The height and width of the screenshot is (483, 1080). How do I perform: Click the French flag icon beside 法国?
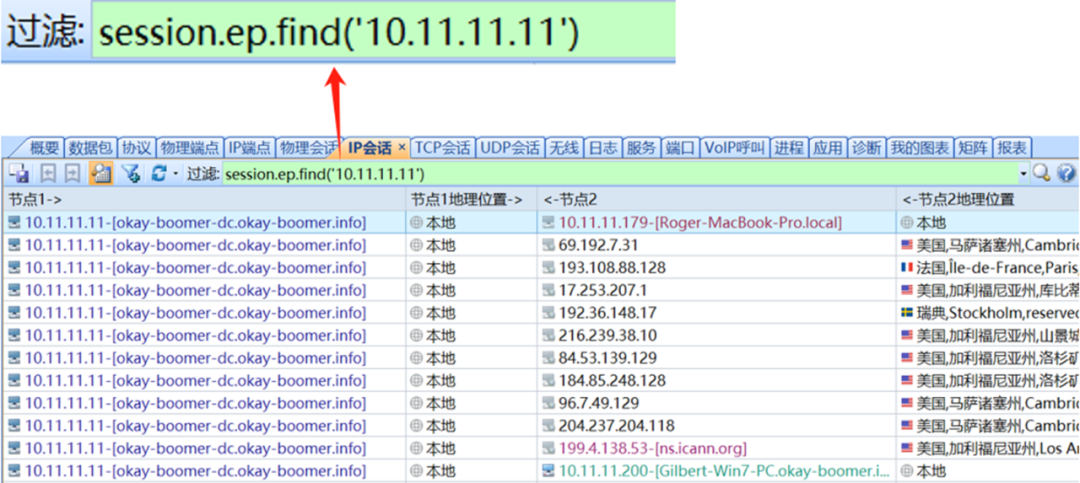[907, 267]
